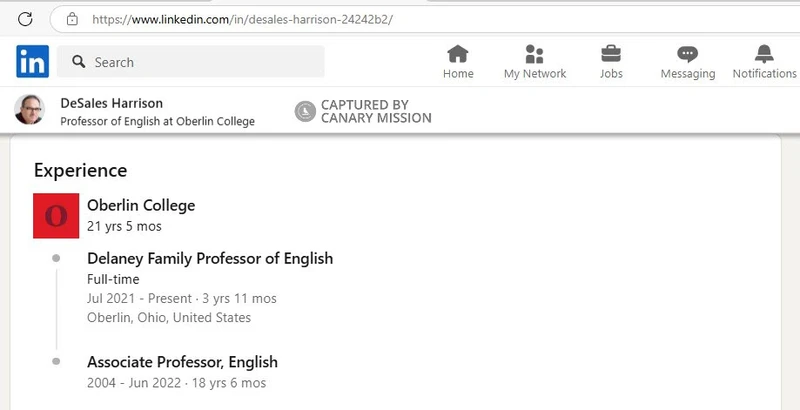The width and height of the screenshot is (800, 410).
Task: Open My Network people icon
Action: 534,54
